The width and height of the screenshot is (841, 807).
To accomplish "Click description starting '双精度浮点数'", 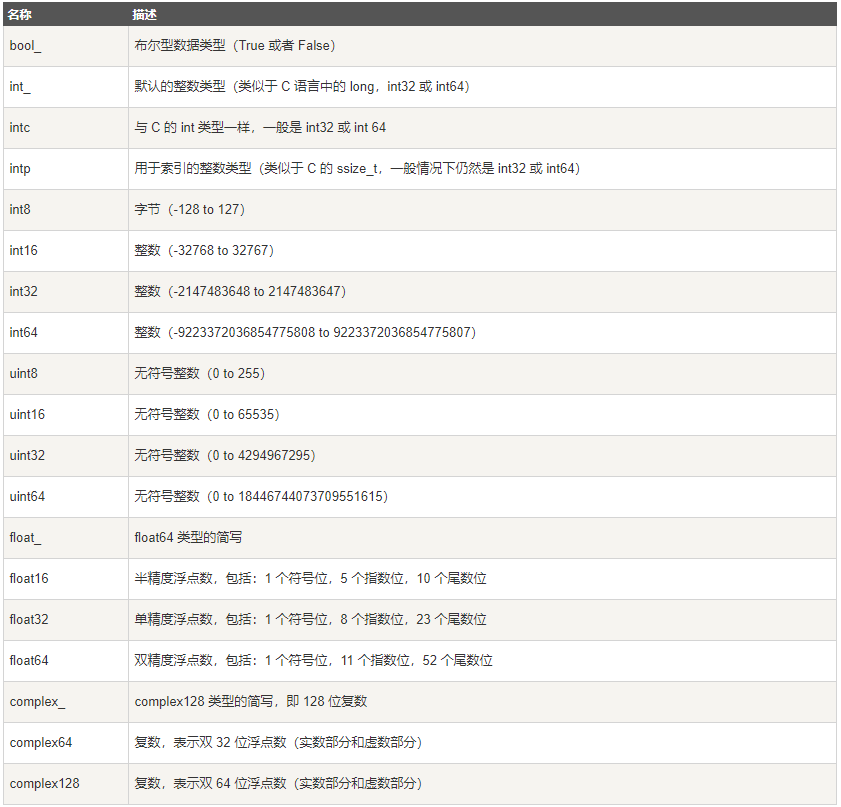I will point(313,661).
